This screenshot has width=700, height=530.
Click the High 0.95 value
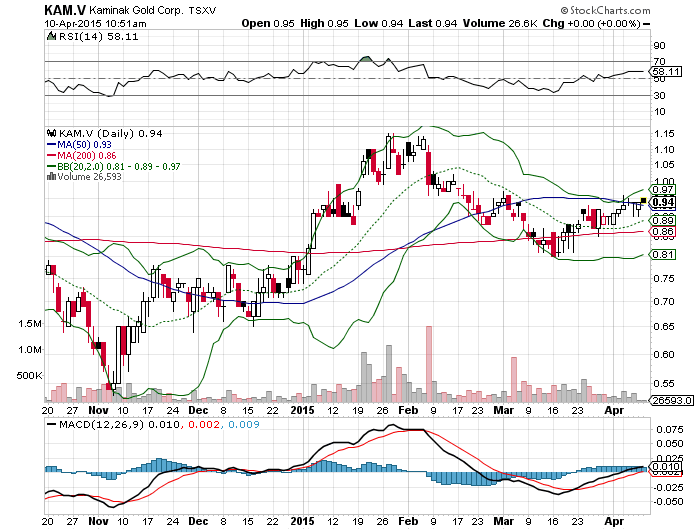(x=324, y=23)
